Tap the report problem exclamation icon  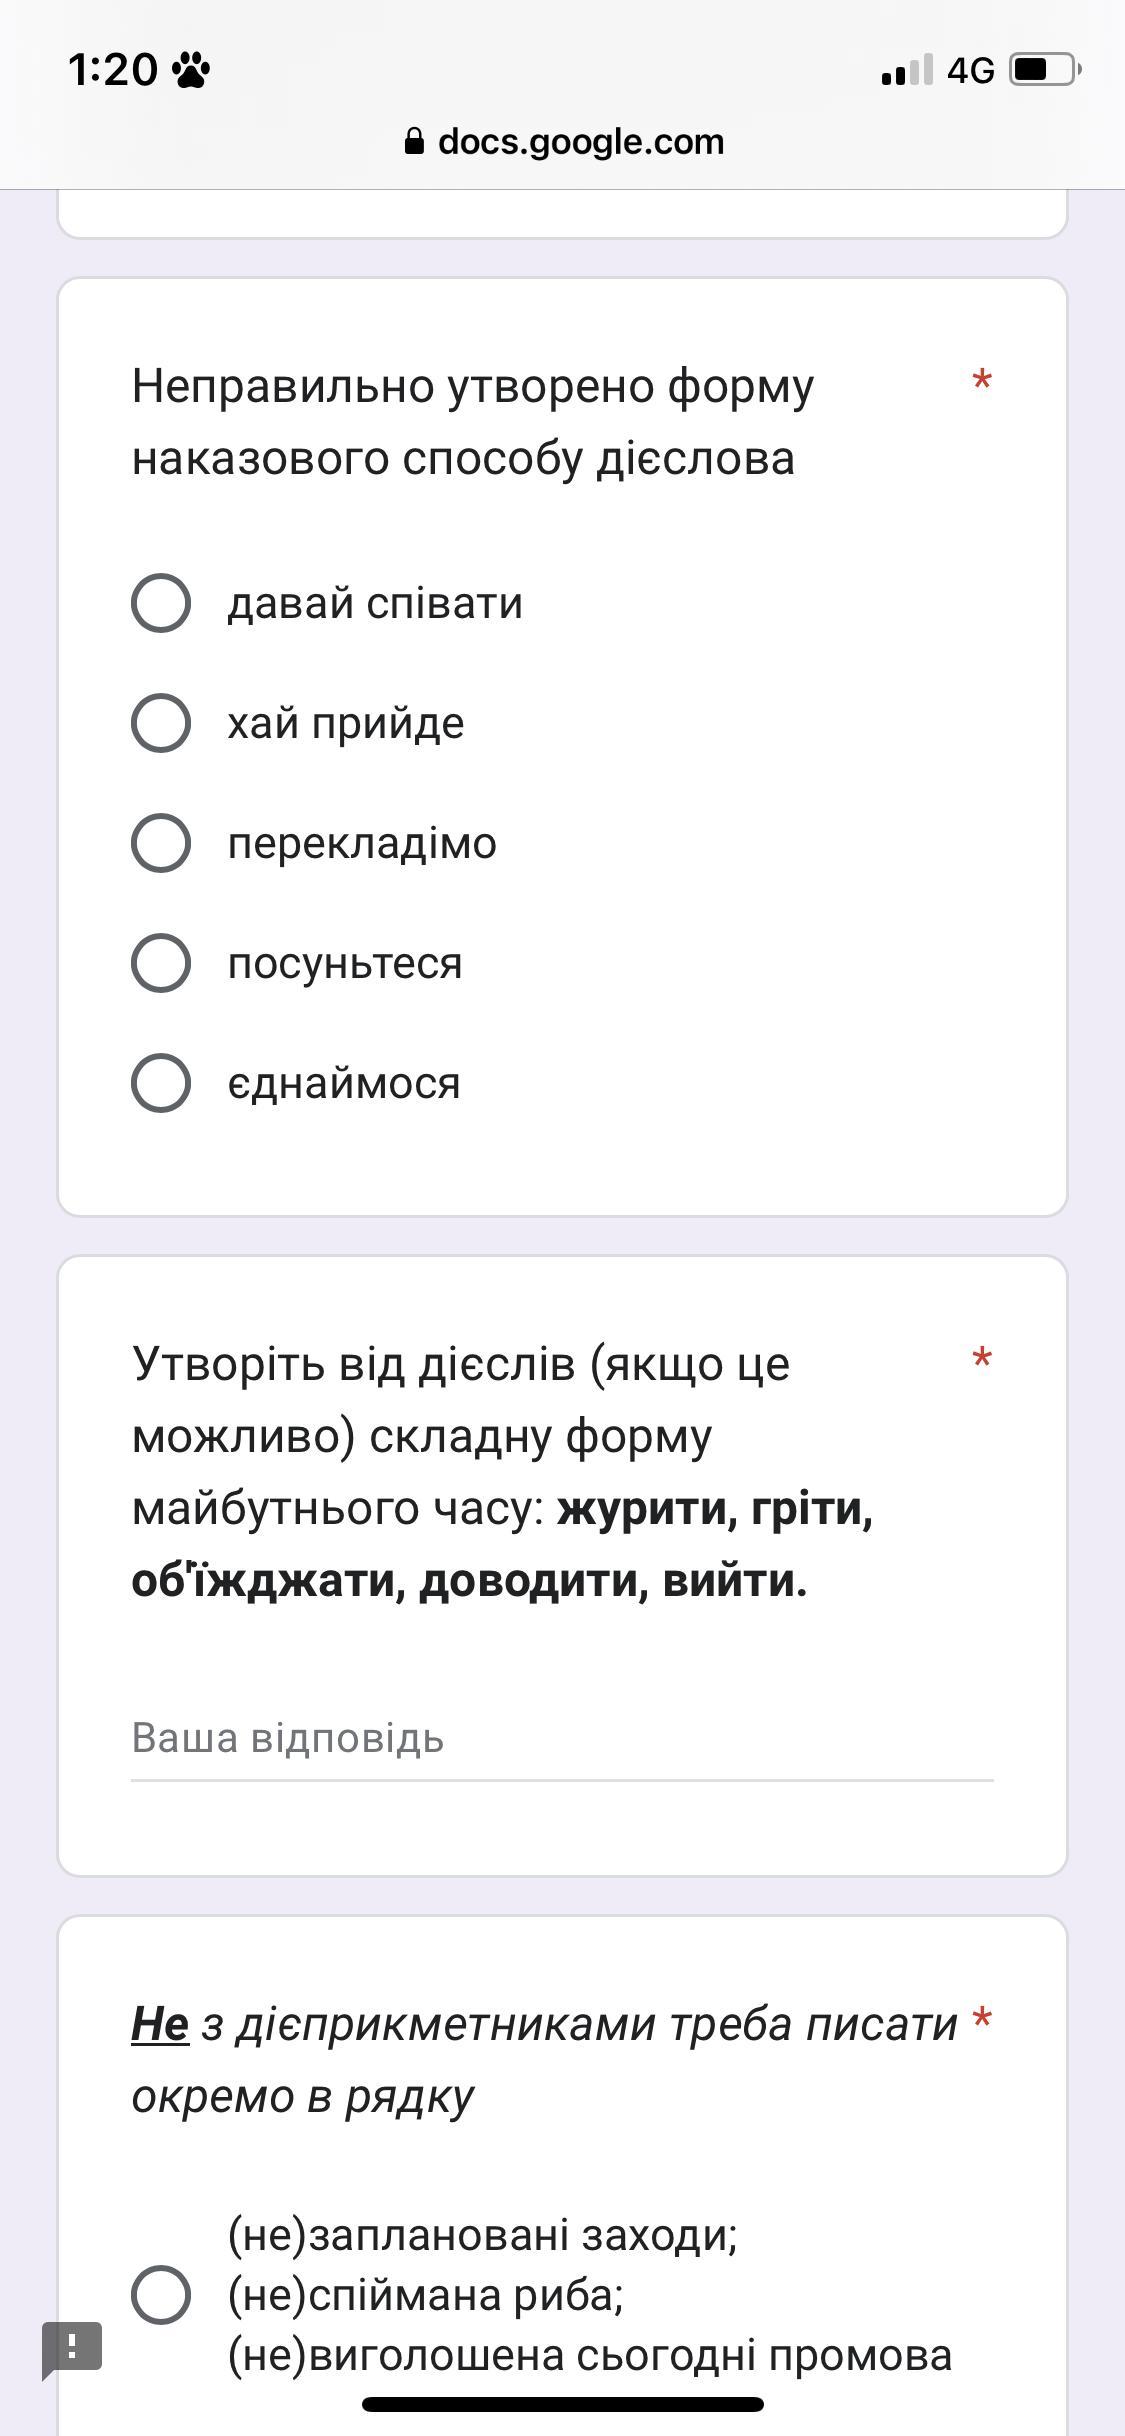tap(72, 2347)
